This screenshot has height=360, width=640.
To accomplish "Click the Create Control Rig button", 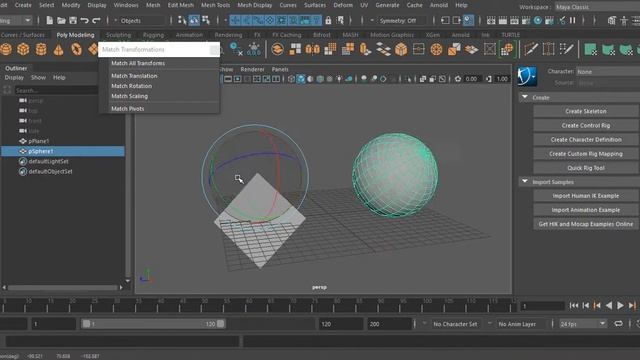I will click(x=586, y=125).
